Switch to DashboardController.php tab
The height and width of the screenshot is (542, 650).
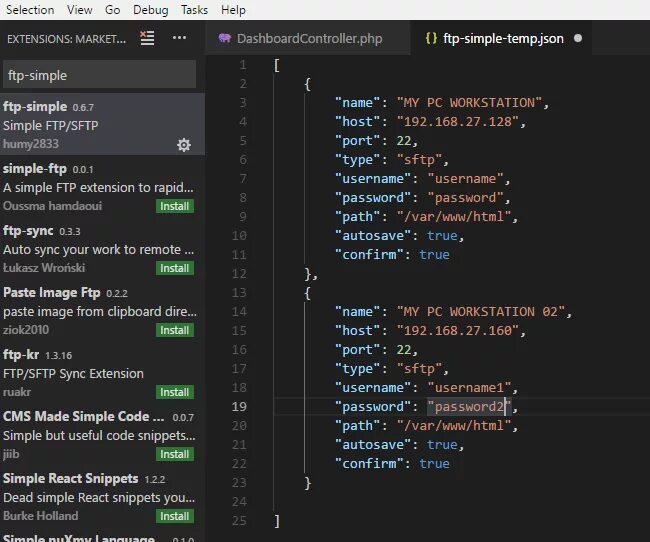[x=308, y=38]
